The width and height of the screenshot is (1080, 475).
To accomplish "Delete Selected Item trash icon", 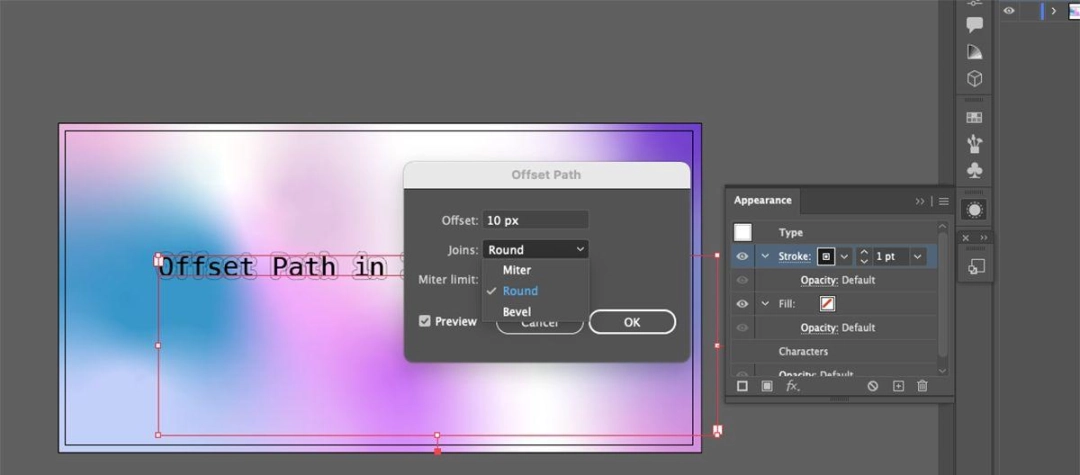I will [x=922, y=386].
